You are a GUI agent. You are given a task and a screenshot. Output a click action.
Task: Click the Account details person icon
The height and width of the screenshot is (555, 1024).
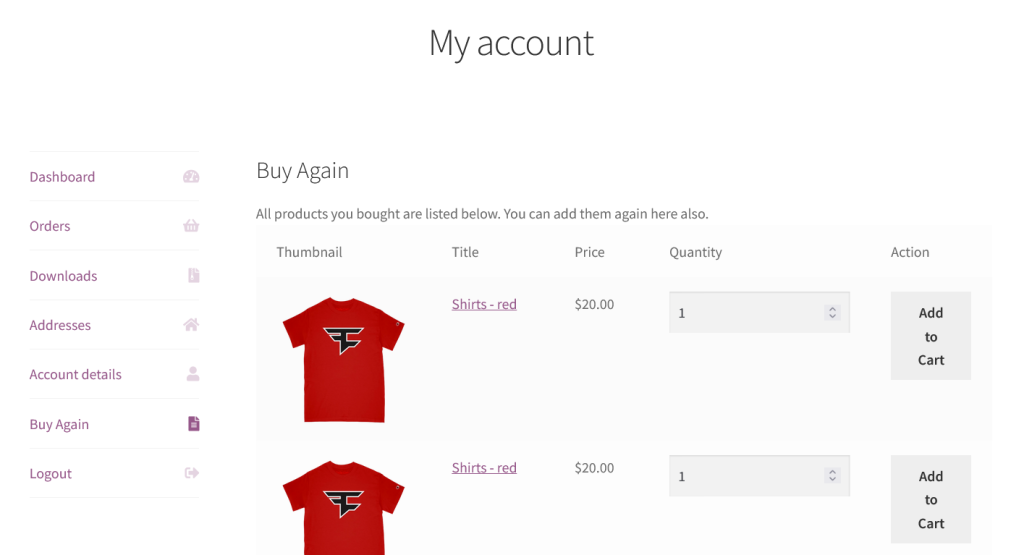click(x=193, y=374)
